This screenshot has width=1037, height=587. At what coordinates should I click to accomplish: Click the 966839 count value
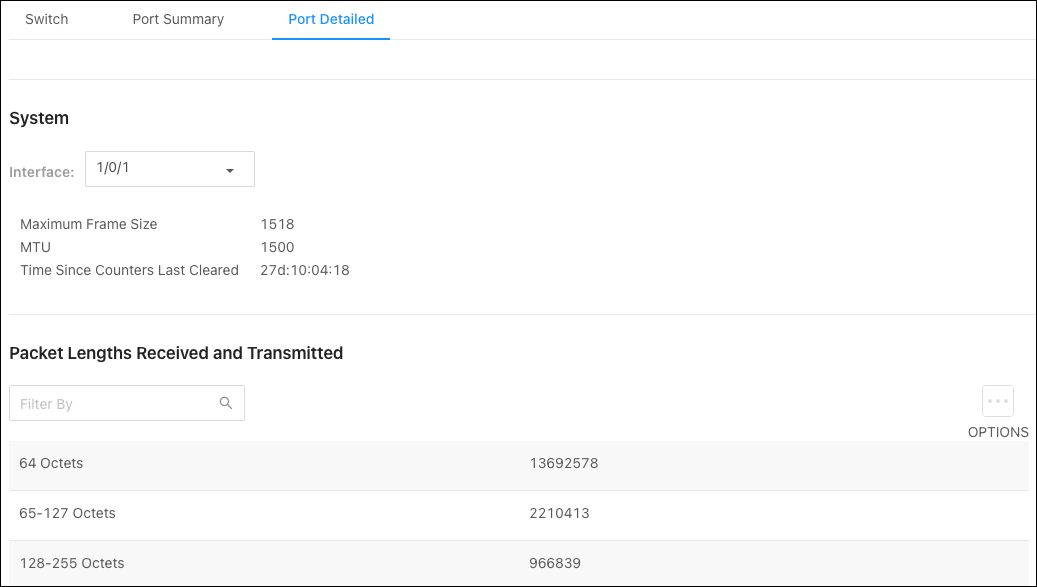pyautogui.click(x=555, y=564)
